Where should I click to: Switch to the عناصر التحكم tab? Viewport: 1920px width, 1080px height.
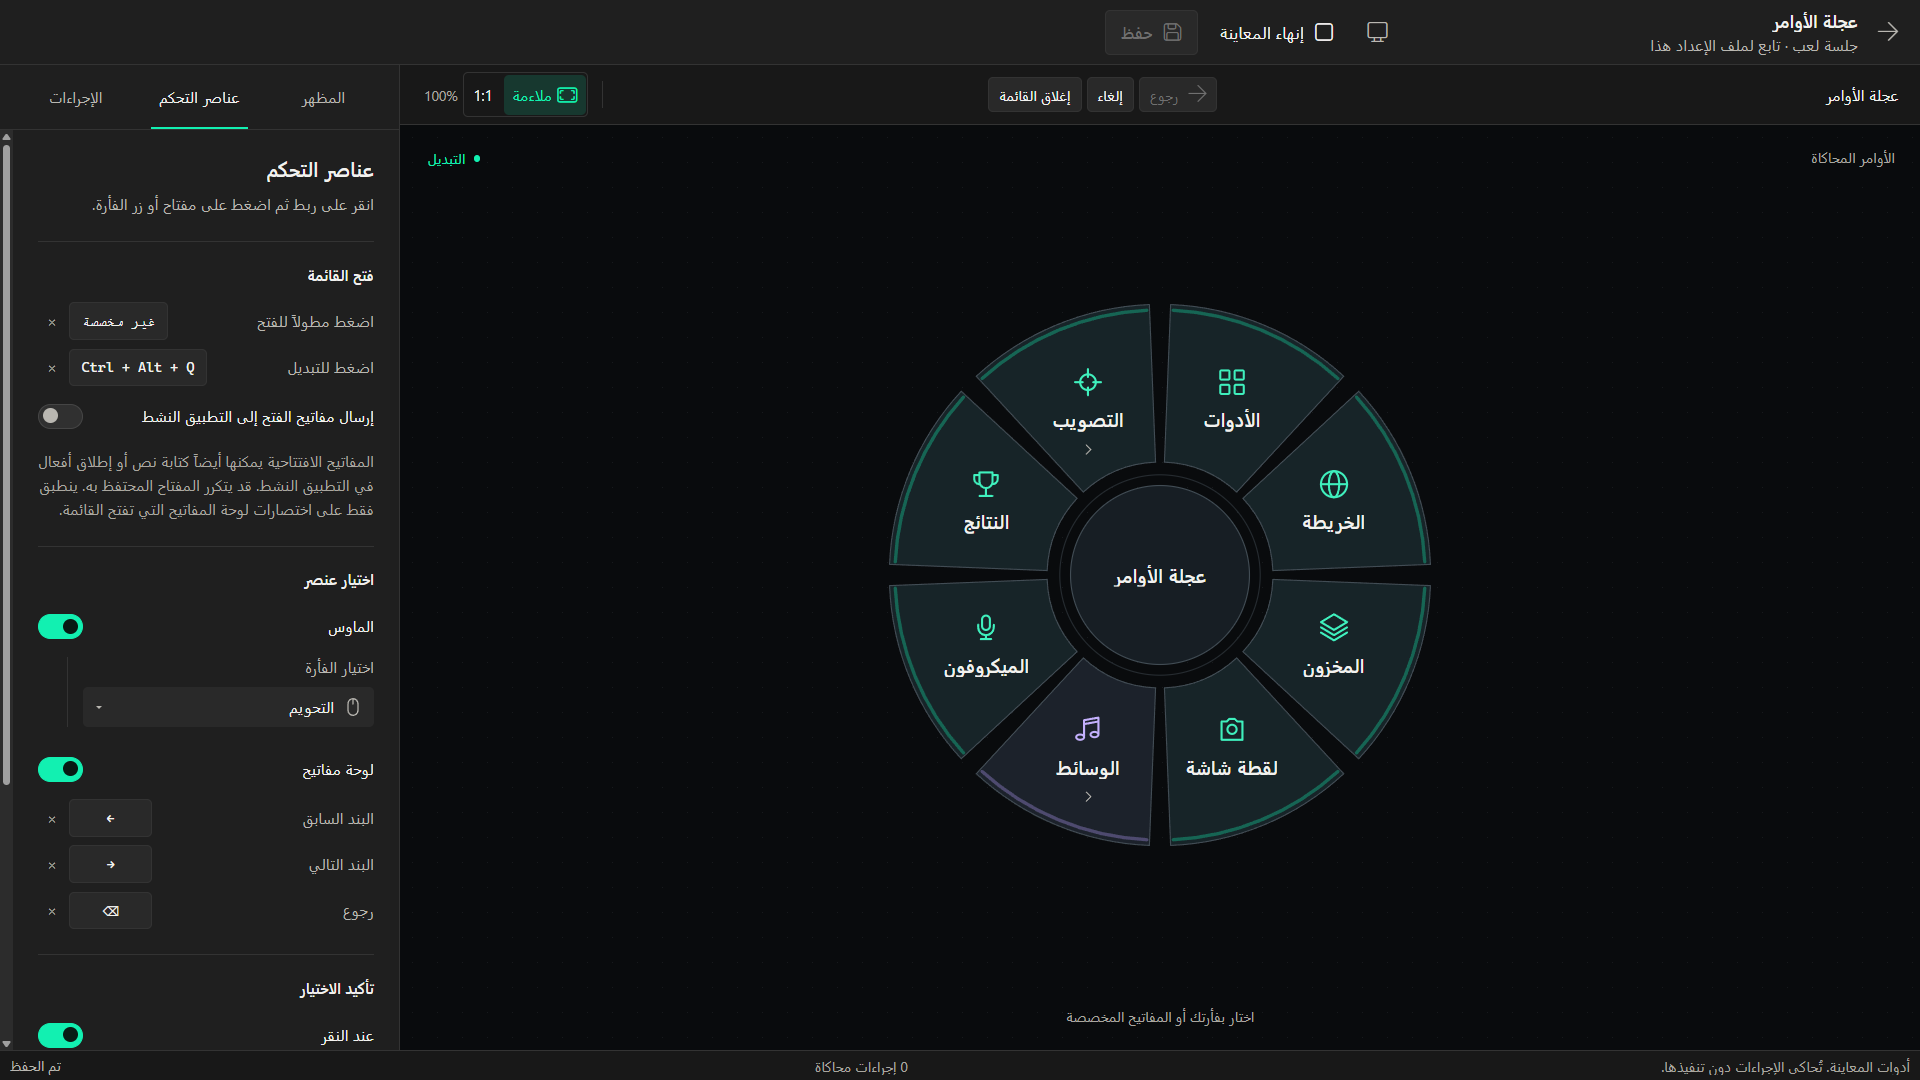(199, 98)
